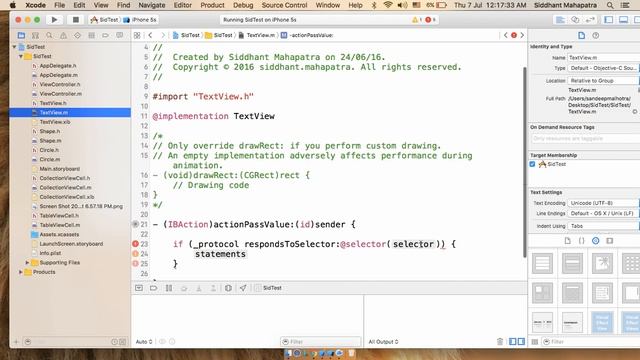
Task: Collapse the SidTest project root
Action: 14,47
